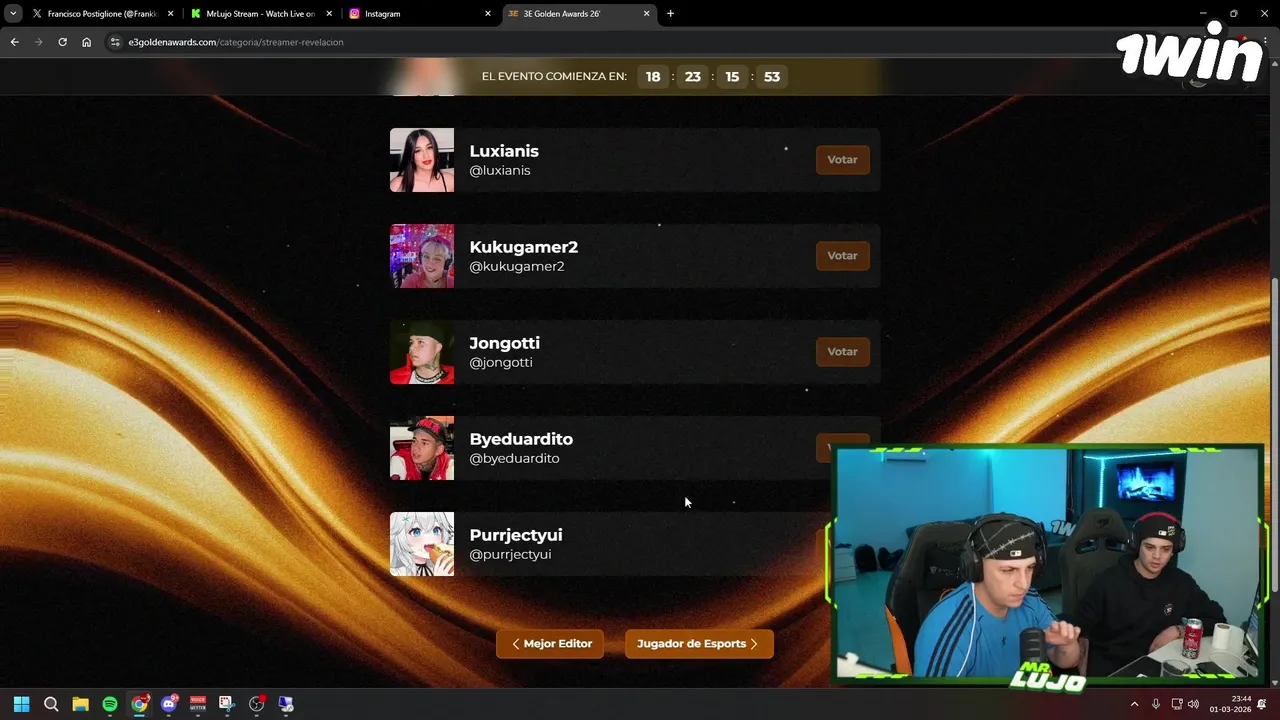Switch to the MrLujo Stream tab

[261, 14]
